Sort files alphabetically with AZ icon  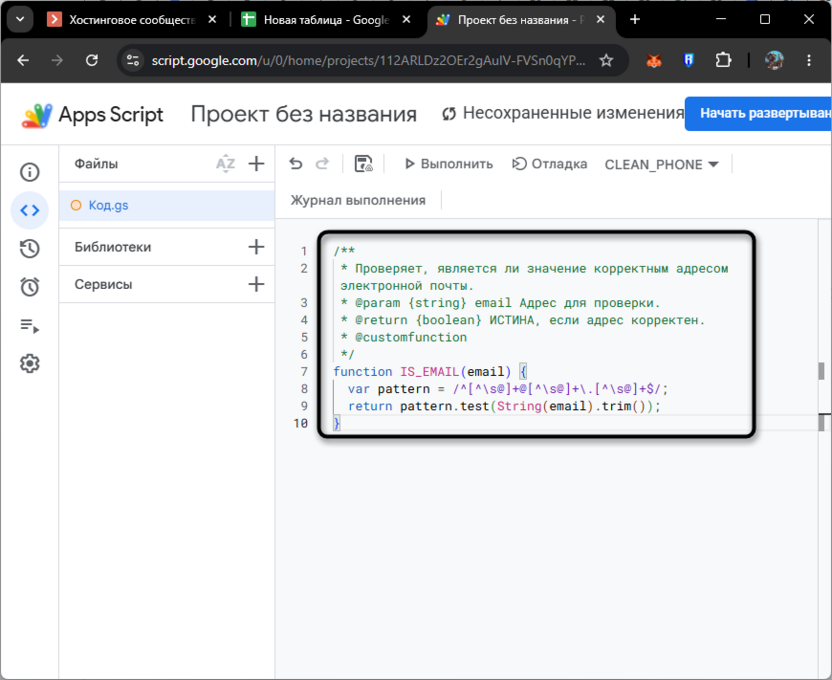click(226, 164)
